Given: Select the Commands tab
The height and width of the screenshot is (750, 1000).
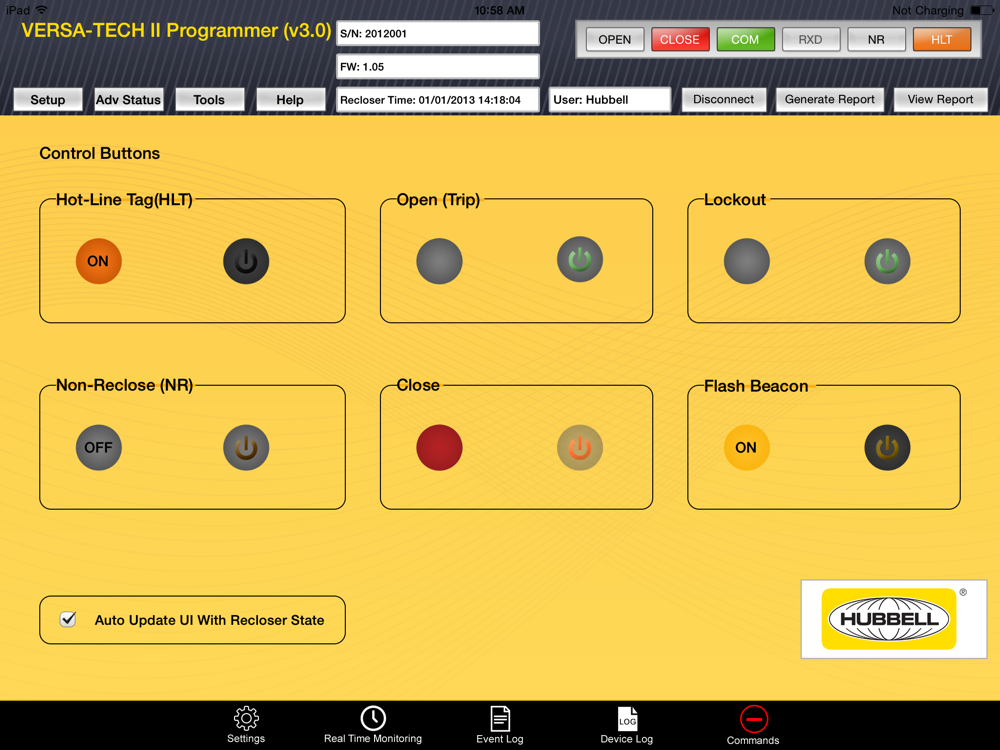Looking at the screenshot, I should pos(753,725).
